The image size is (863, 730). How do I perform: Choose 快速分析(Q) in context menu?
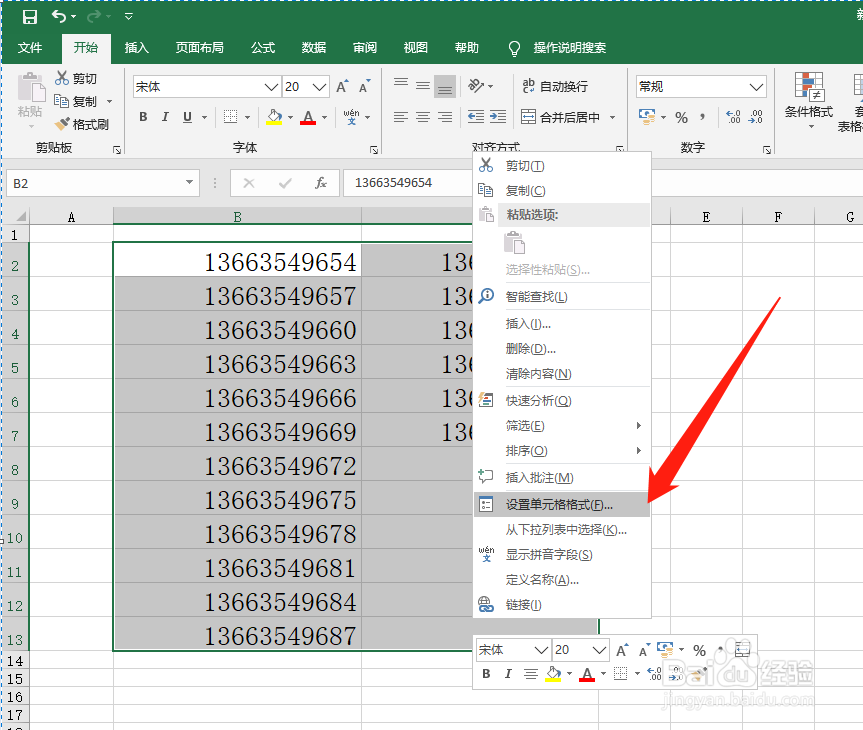[x=561, y=401]
